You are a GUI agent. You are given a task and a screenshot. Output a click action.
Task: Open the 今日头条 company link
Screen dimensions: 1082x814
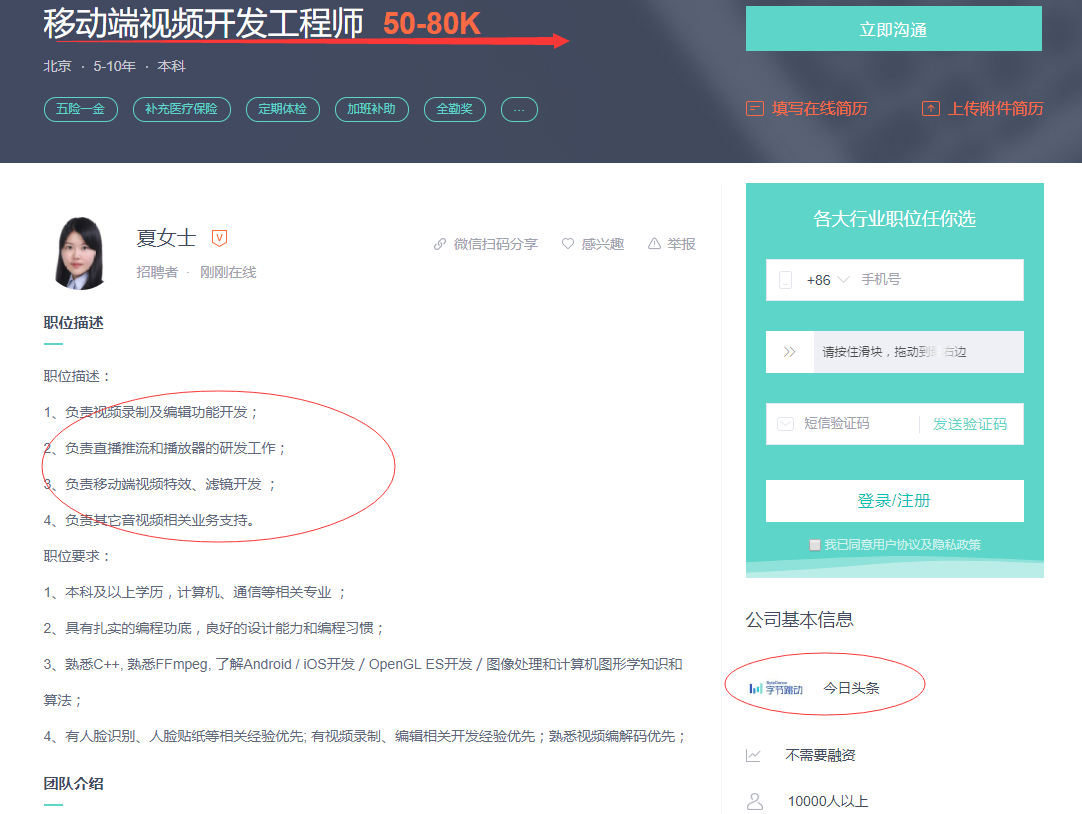852,688
